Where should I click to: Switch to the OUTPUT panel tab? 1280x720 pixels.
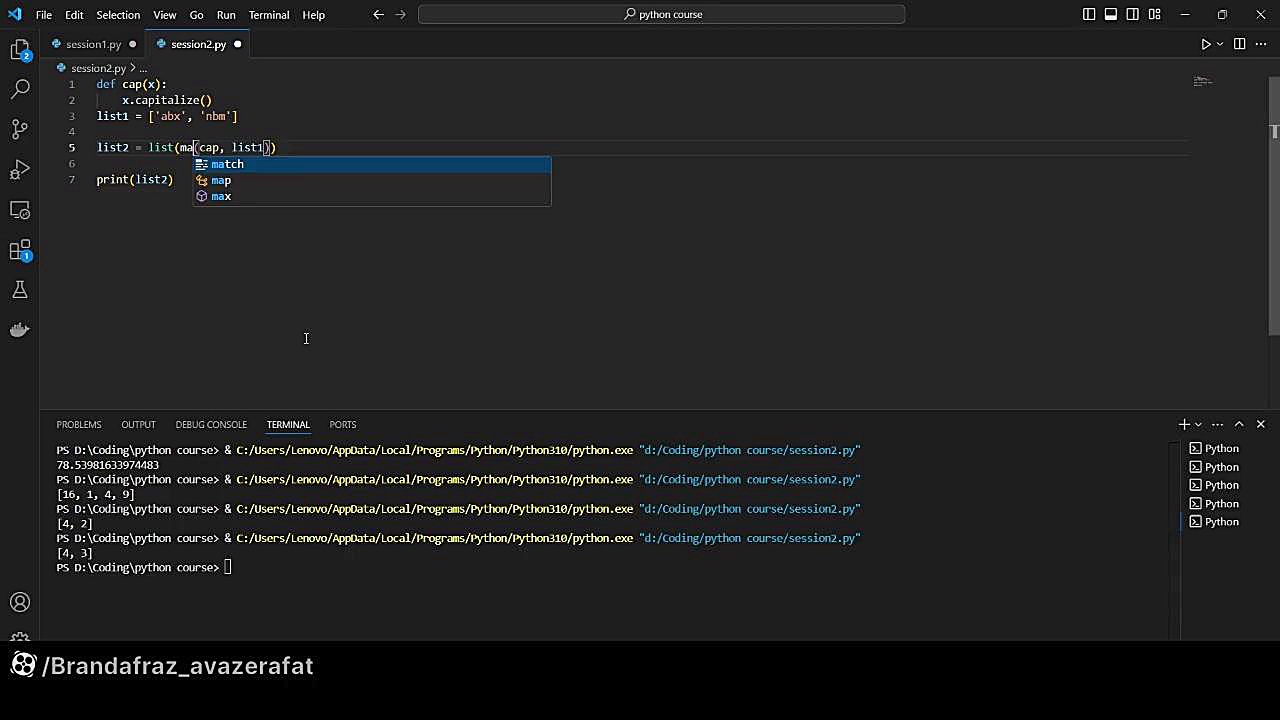point(138,424)
